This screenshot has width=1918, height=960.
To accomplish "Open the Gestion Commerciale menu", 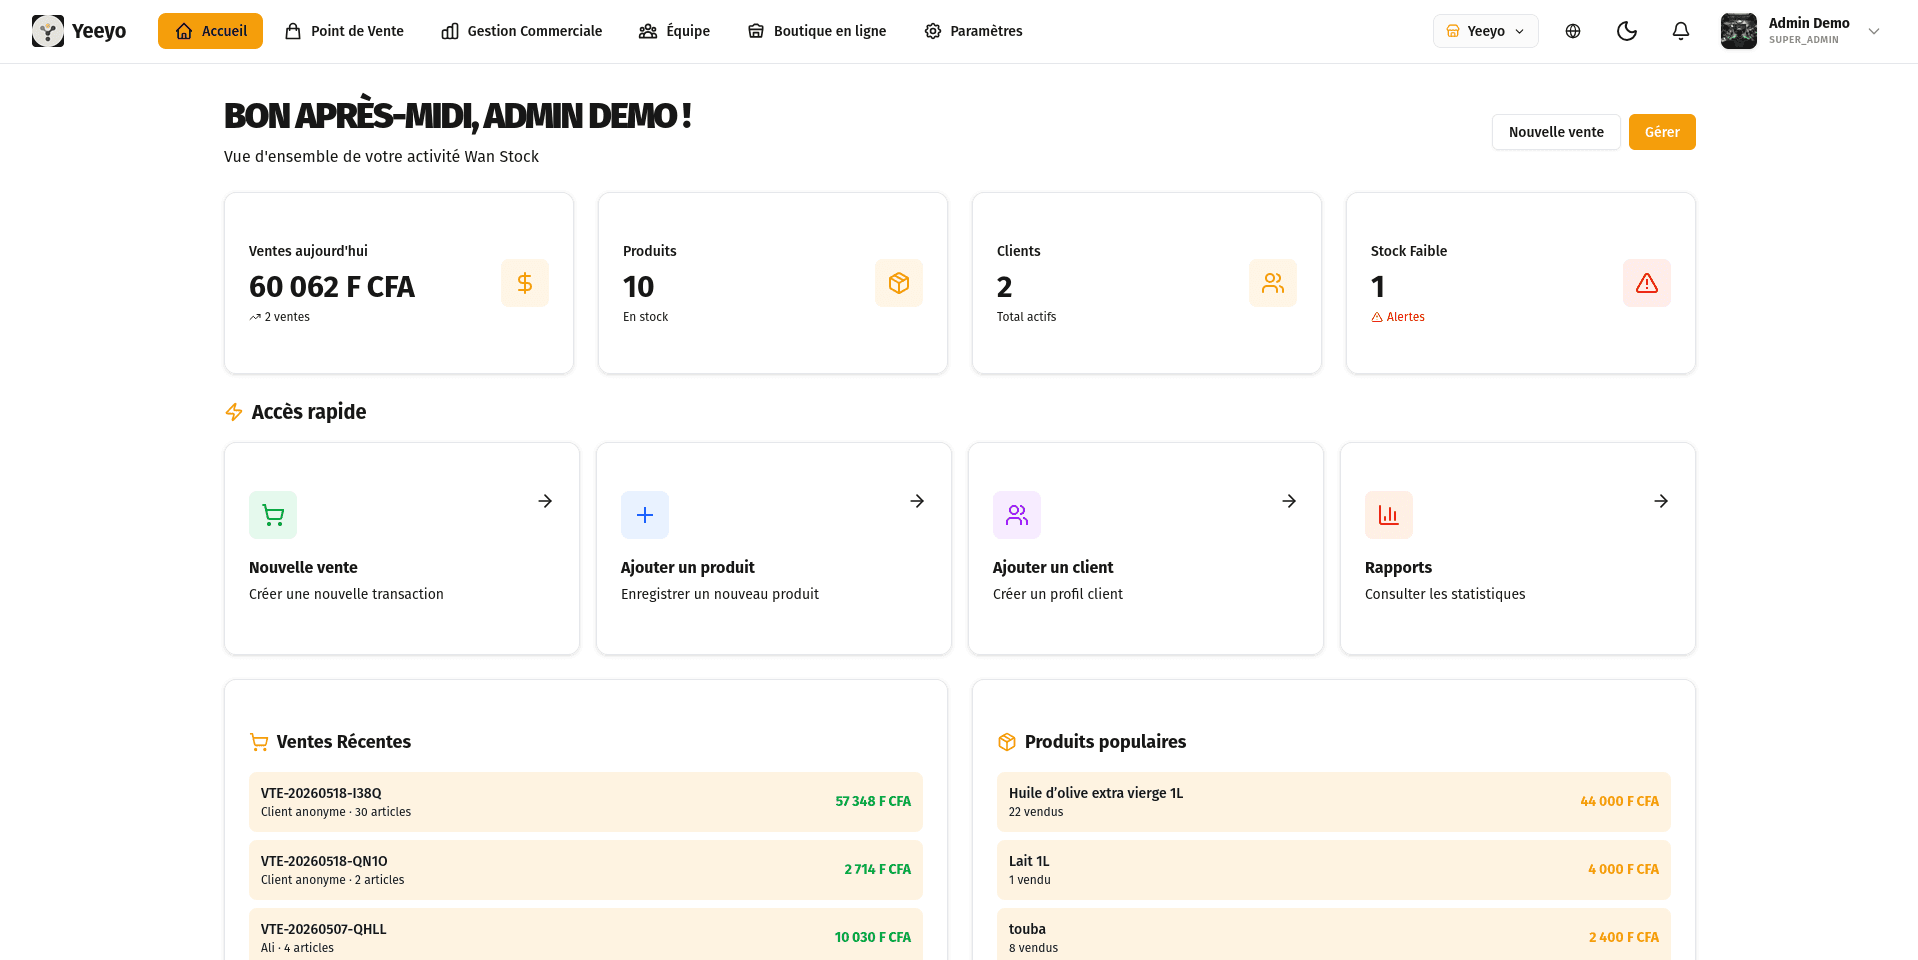I will (x=522, y=31).
